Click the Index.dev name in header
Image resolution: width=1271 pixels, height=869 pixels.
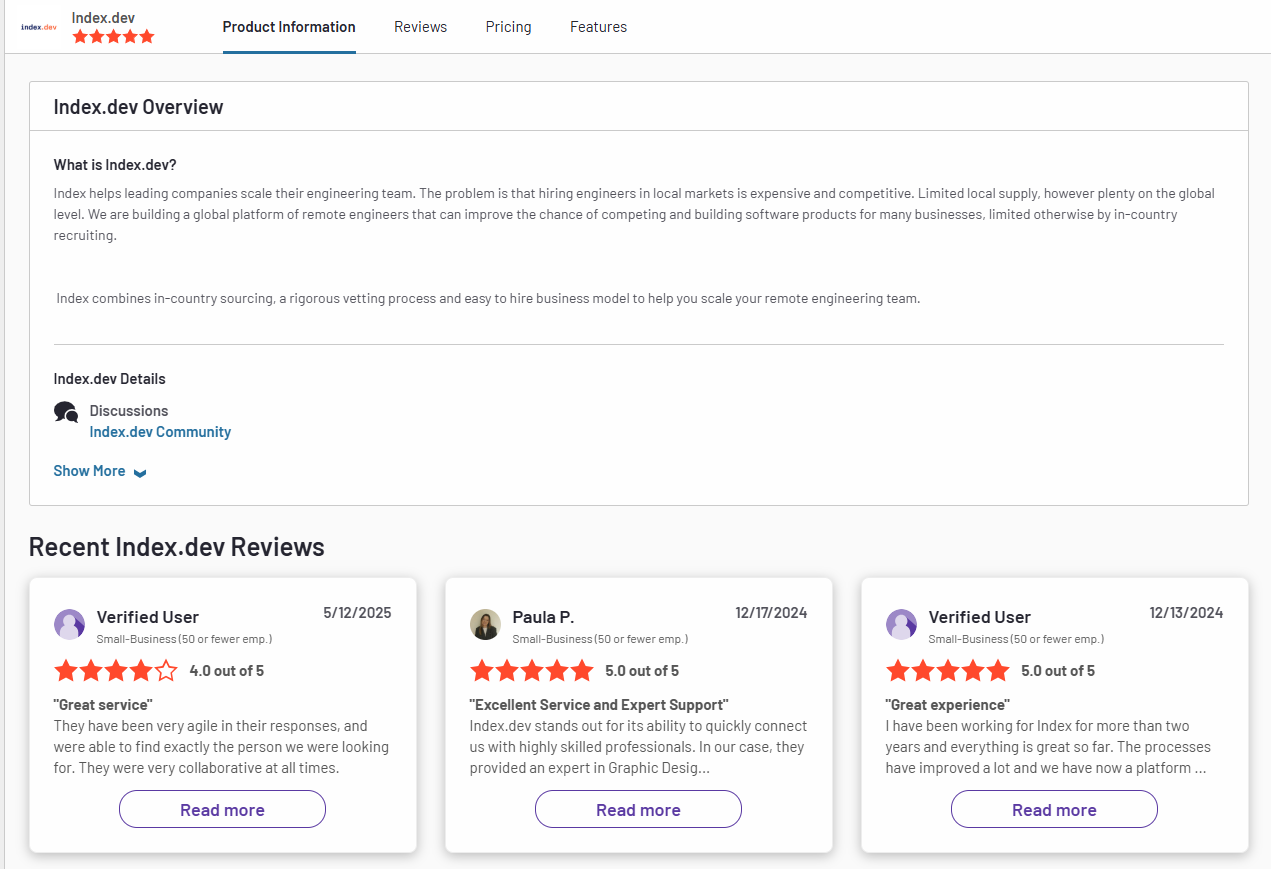pos(103,18)
